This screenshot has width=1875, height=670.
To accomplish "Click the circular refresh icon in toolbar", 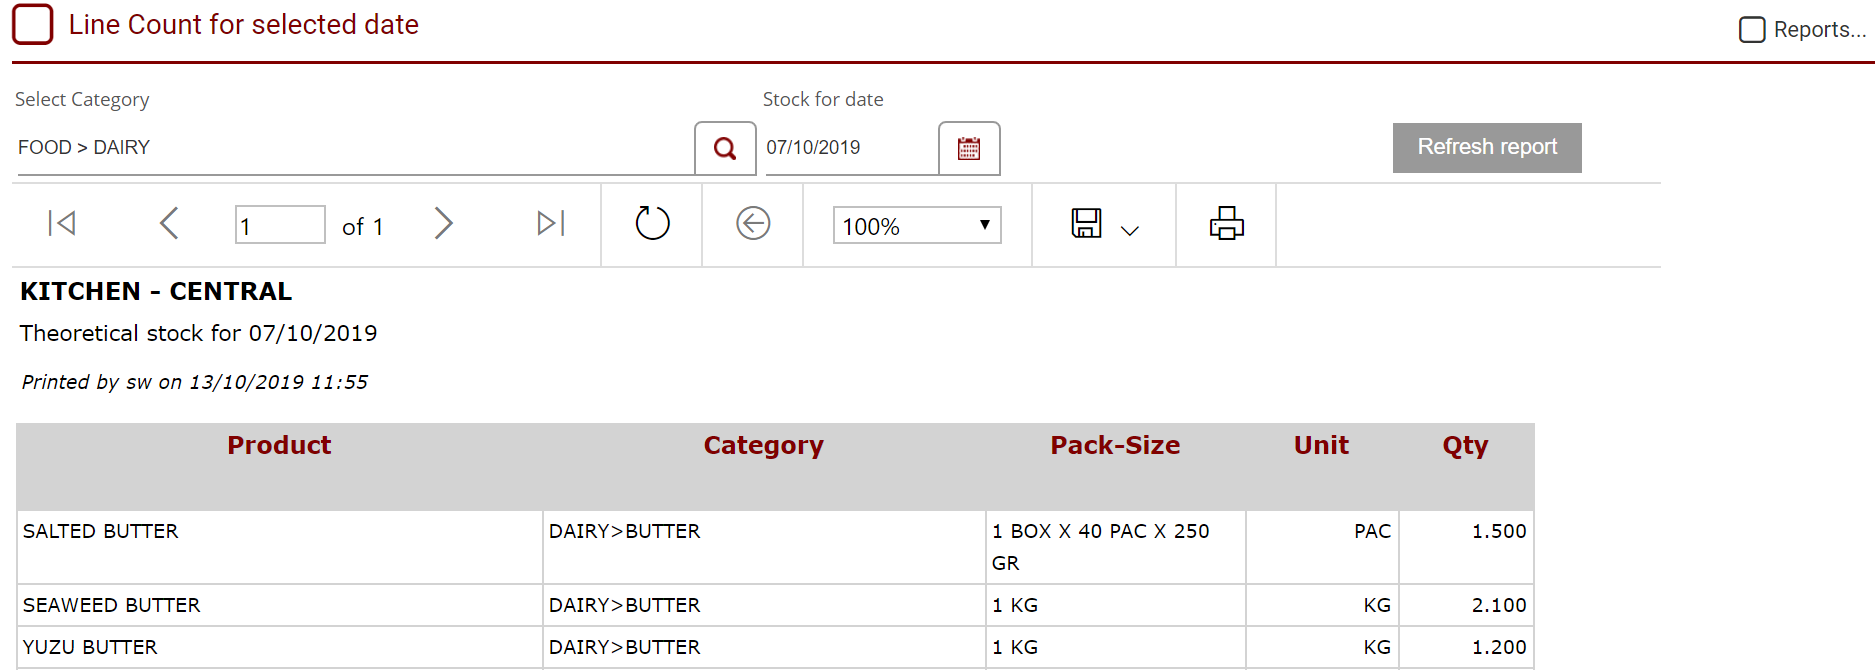I will click(652, 223).
